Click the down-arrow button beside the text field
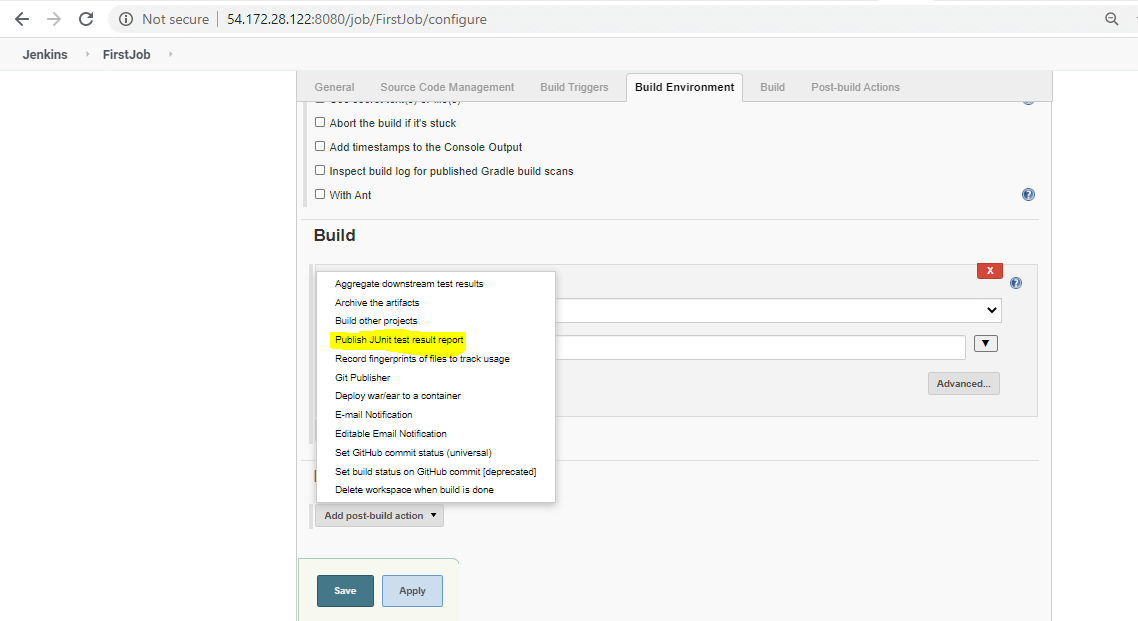Viewport: 1138px width, 621px height. 985,343
